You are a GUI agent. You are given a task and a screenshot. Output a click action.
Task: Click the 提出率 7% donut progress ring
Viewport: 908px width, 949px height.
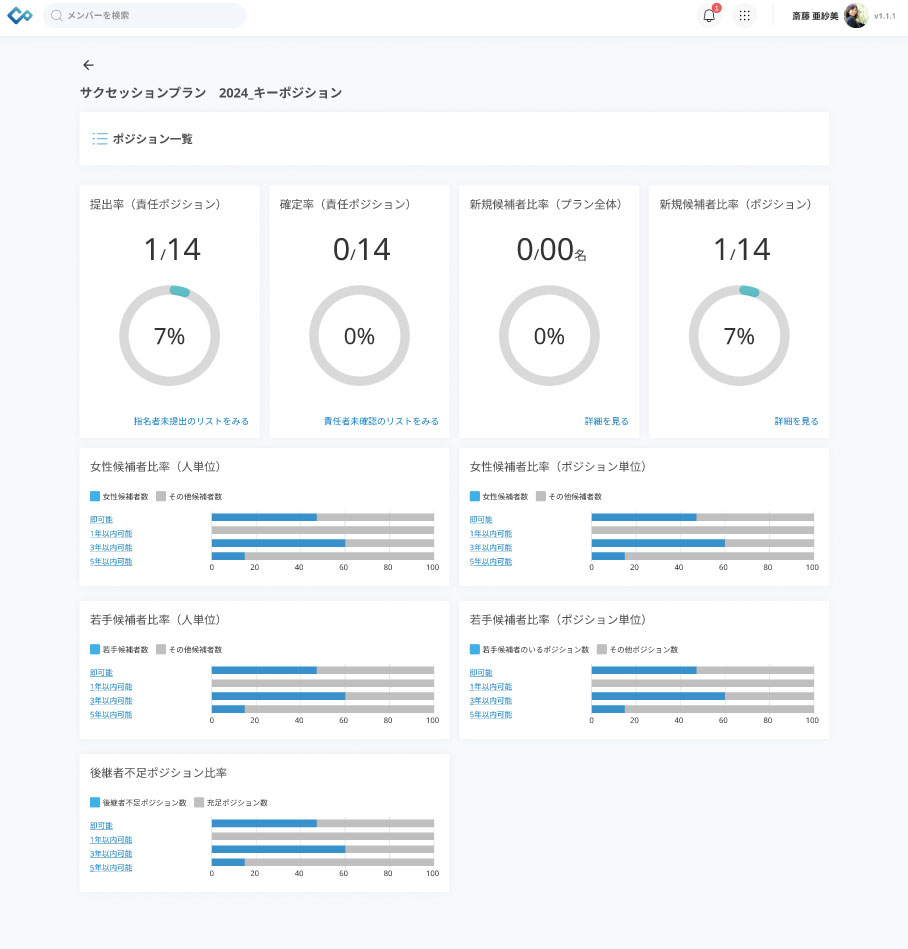[169, 335]
